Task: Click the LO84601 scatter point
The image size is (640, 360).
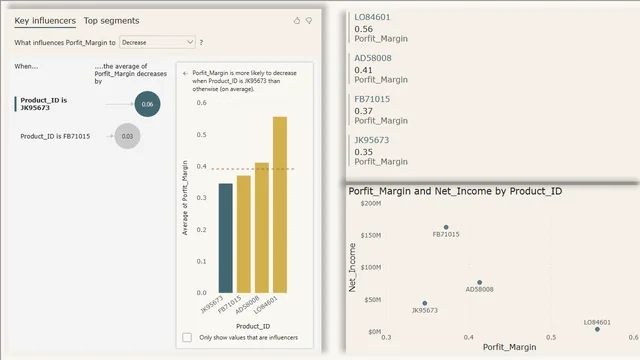Action: (597, 329)
